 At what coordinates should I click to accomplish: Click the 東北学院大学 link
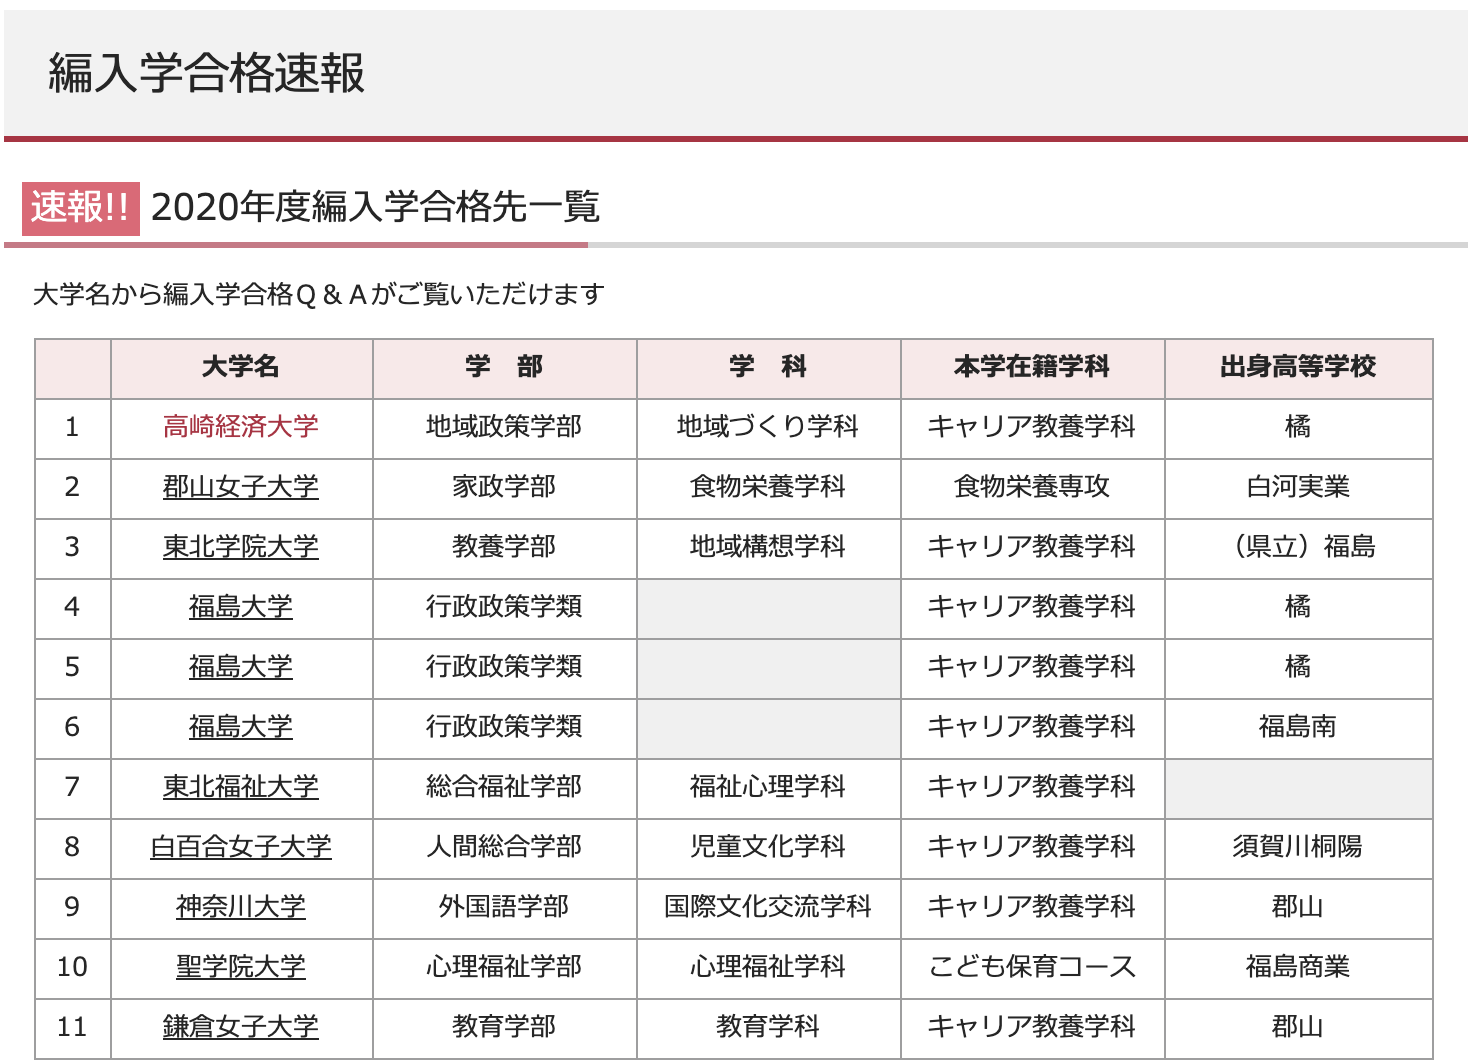click(x=241, y=547)
